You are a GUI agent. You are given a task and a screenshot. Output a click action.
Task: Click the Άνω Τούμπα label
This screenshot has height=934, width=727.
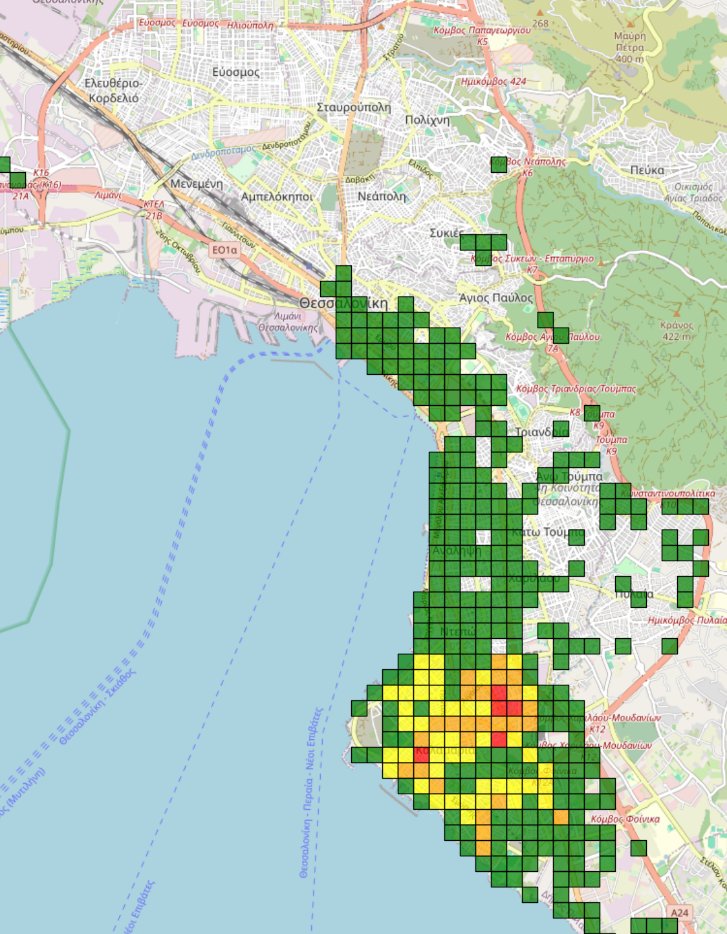569,476
